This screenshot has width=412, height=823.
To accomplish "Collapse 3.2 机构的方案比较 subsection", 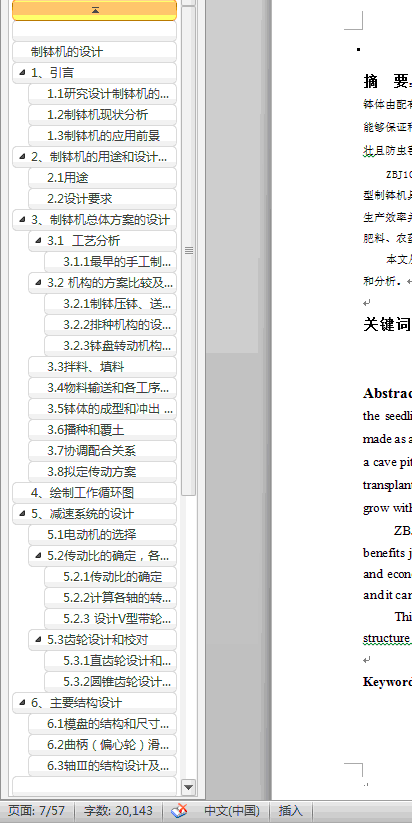I will coord(38,282).
